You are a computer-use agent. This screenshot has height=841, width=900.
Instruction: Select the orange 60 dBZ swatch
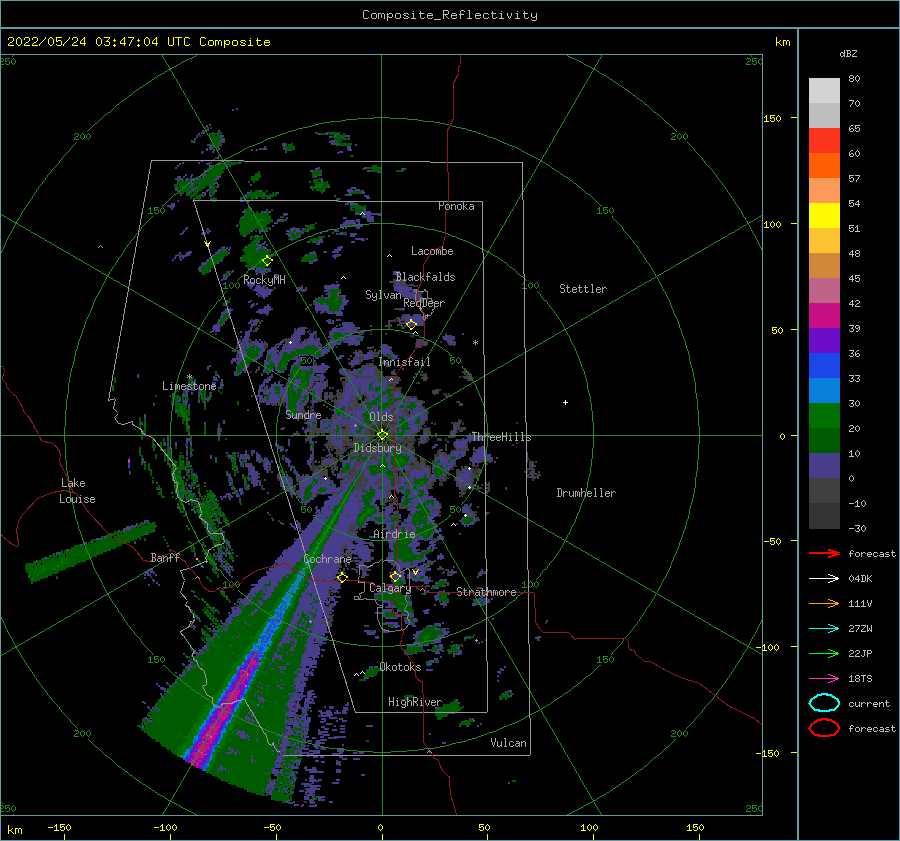click(x=824, y=165)
